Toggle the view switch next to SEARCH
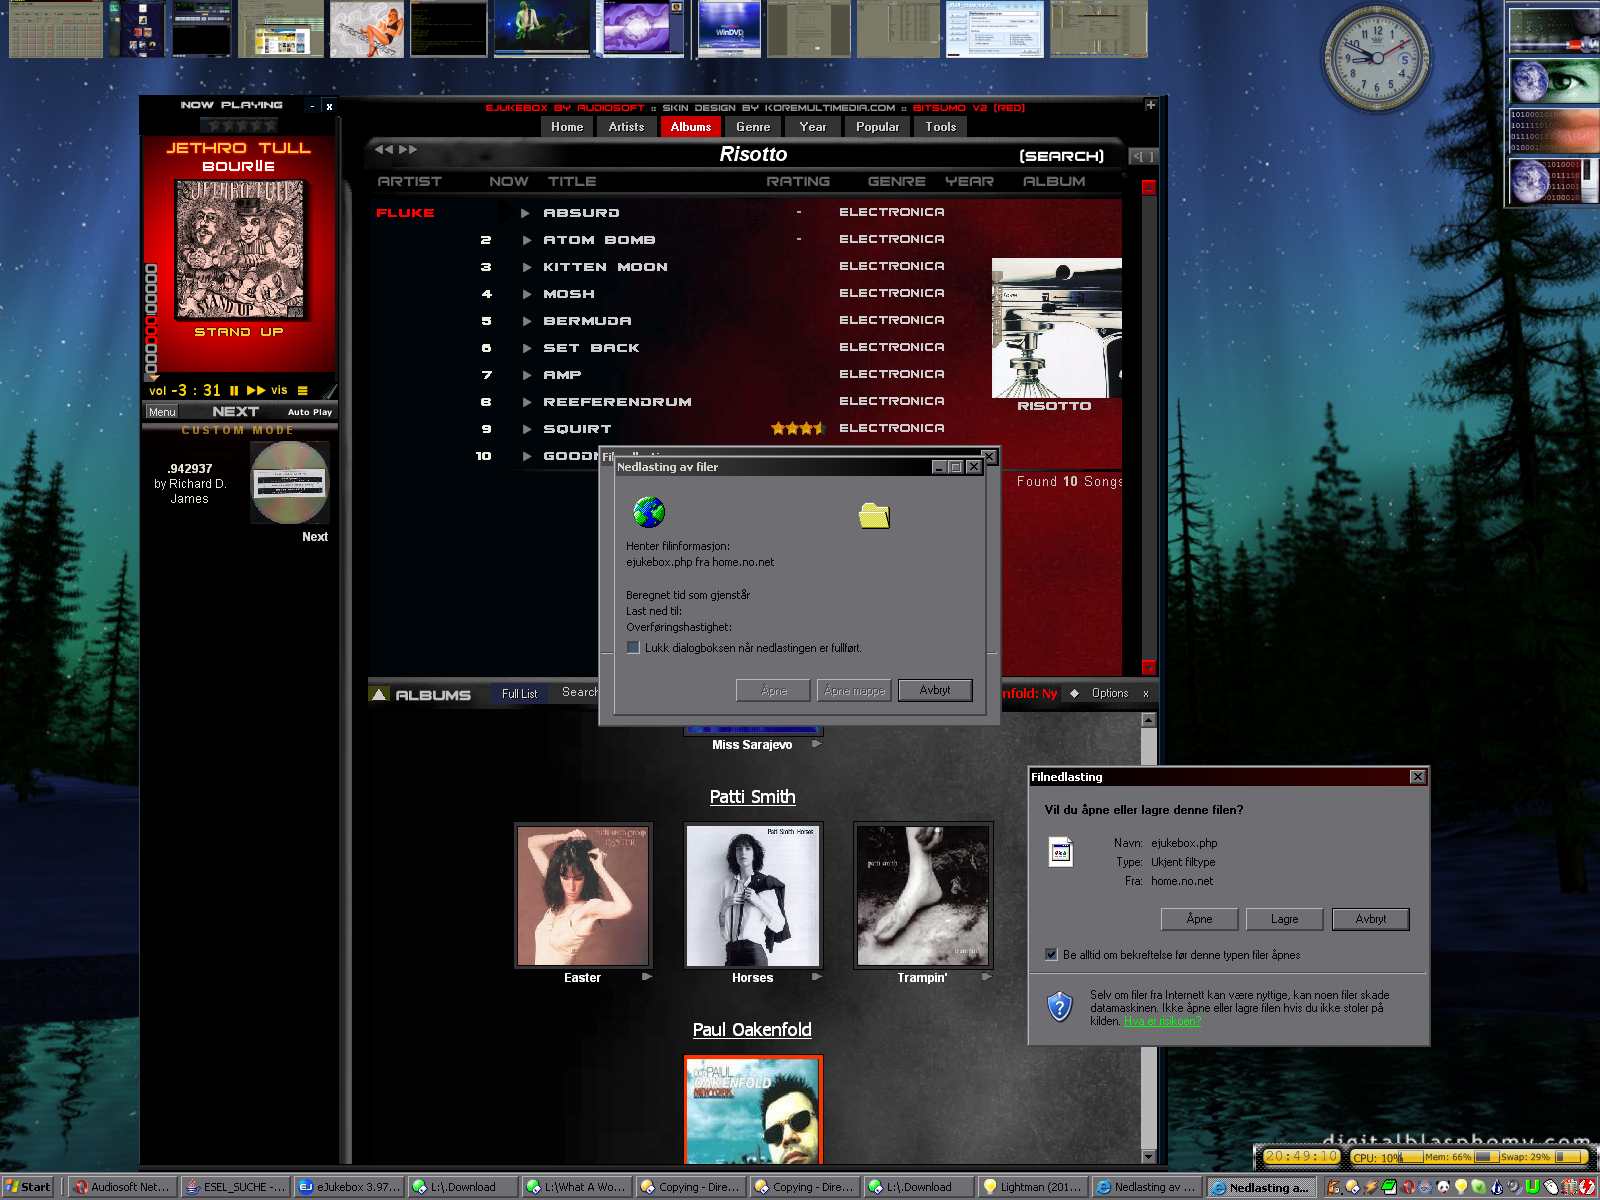Viewport: 1600px width, 1200px height. pyautogui.click(x=1143, y=157)
